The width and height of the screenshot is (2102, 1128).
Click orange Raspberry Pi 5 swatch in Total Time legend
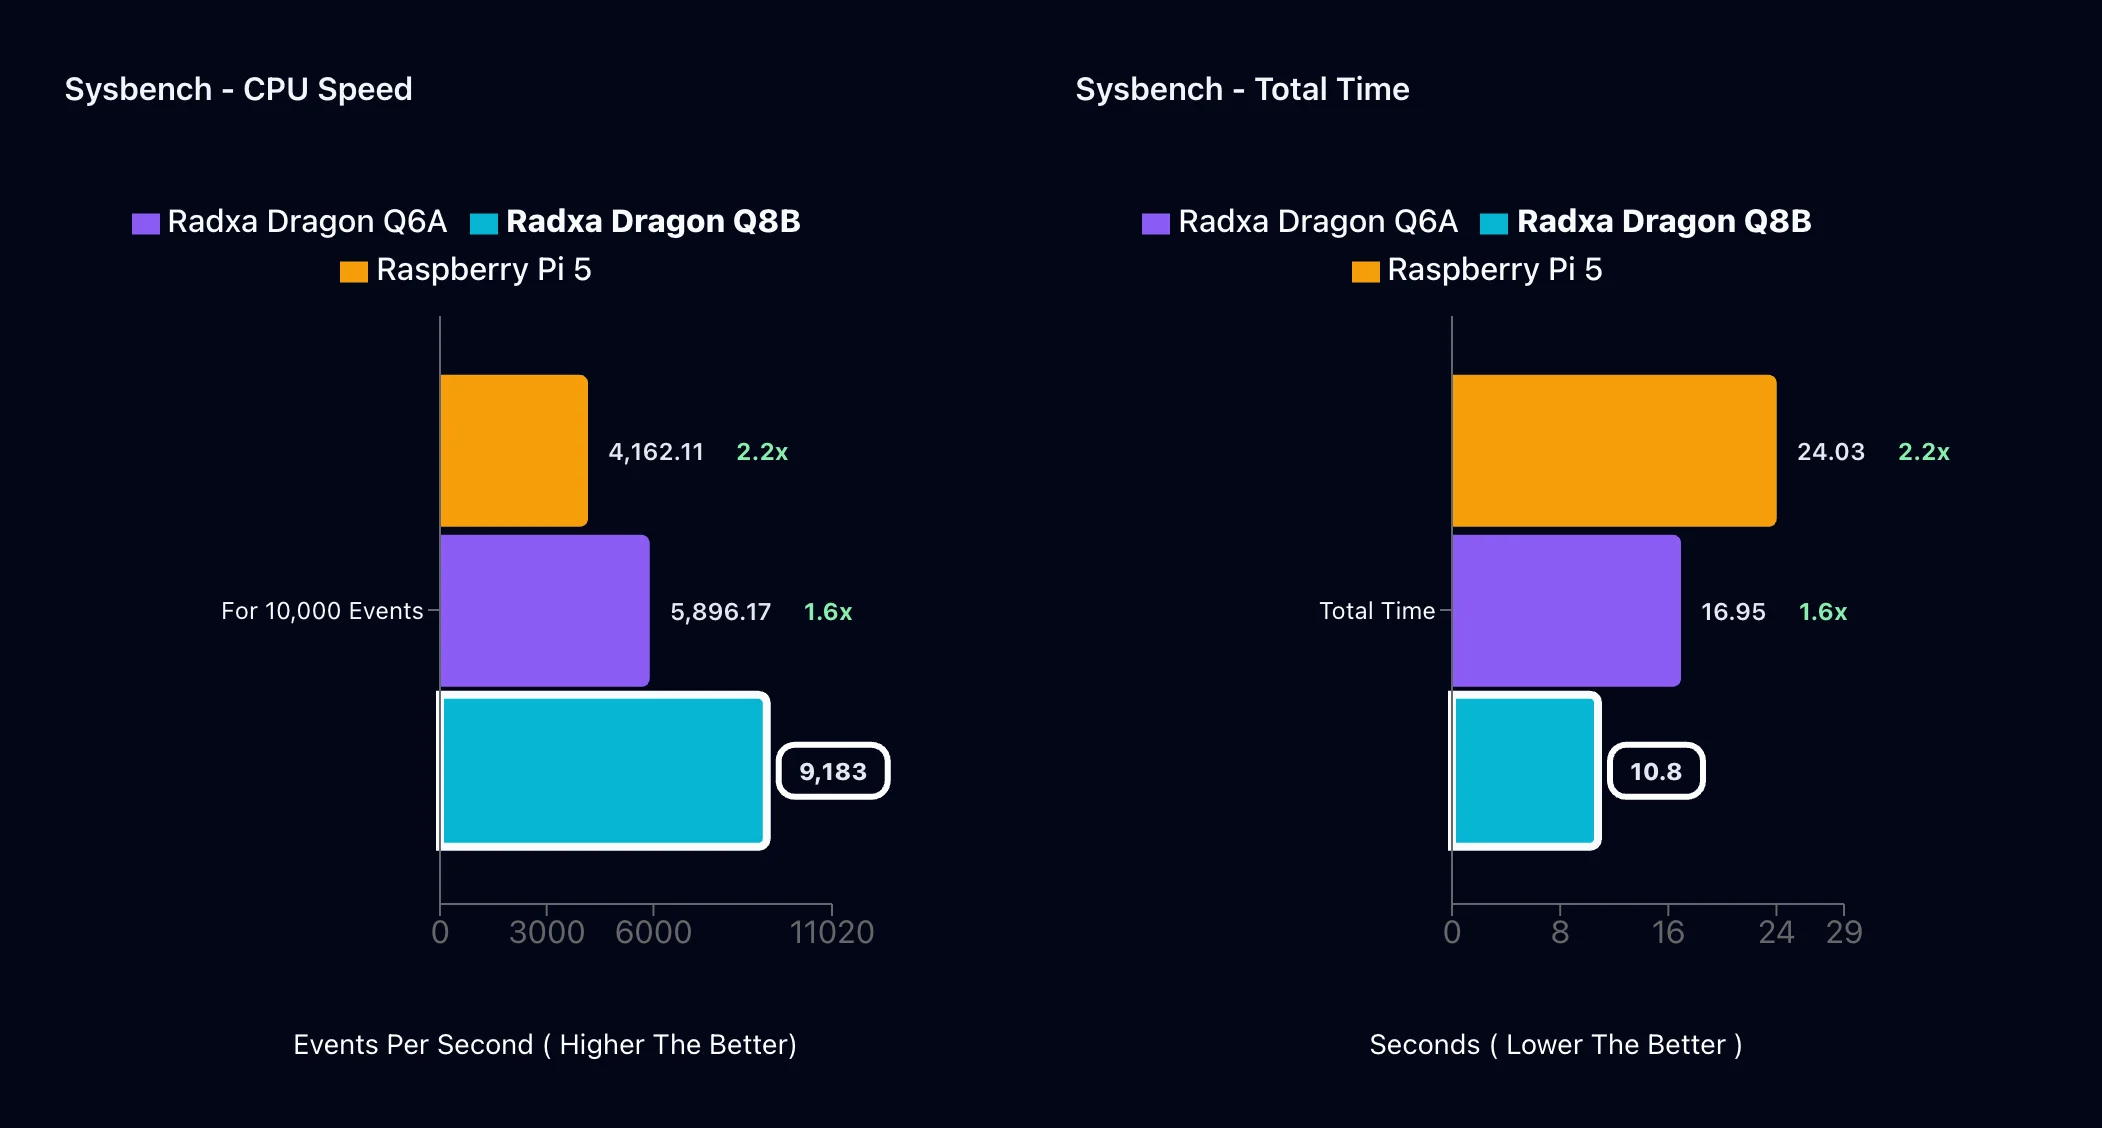(1366, 271)
